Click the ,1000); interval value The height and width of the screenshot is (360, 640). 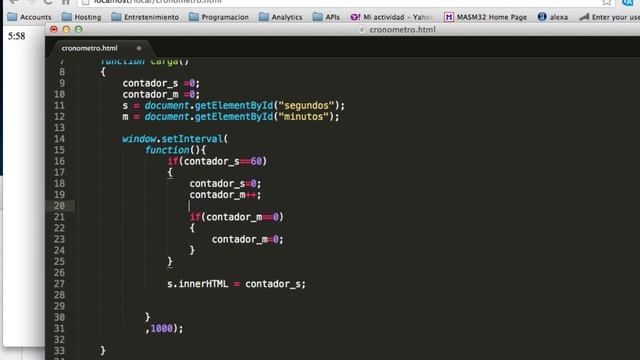(x=164, y=328)
